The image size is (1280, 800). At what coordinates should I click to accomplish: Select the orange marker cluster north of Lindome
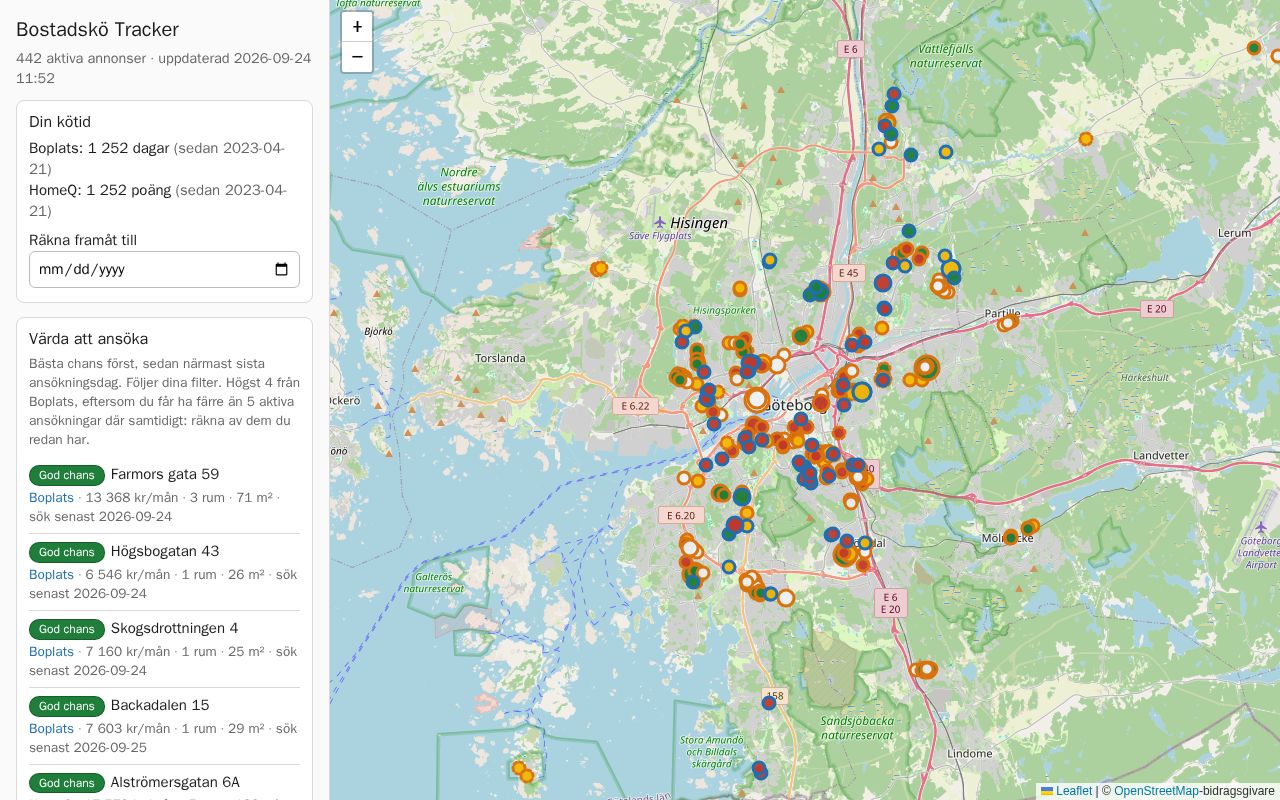tap(925, 669)
